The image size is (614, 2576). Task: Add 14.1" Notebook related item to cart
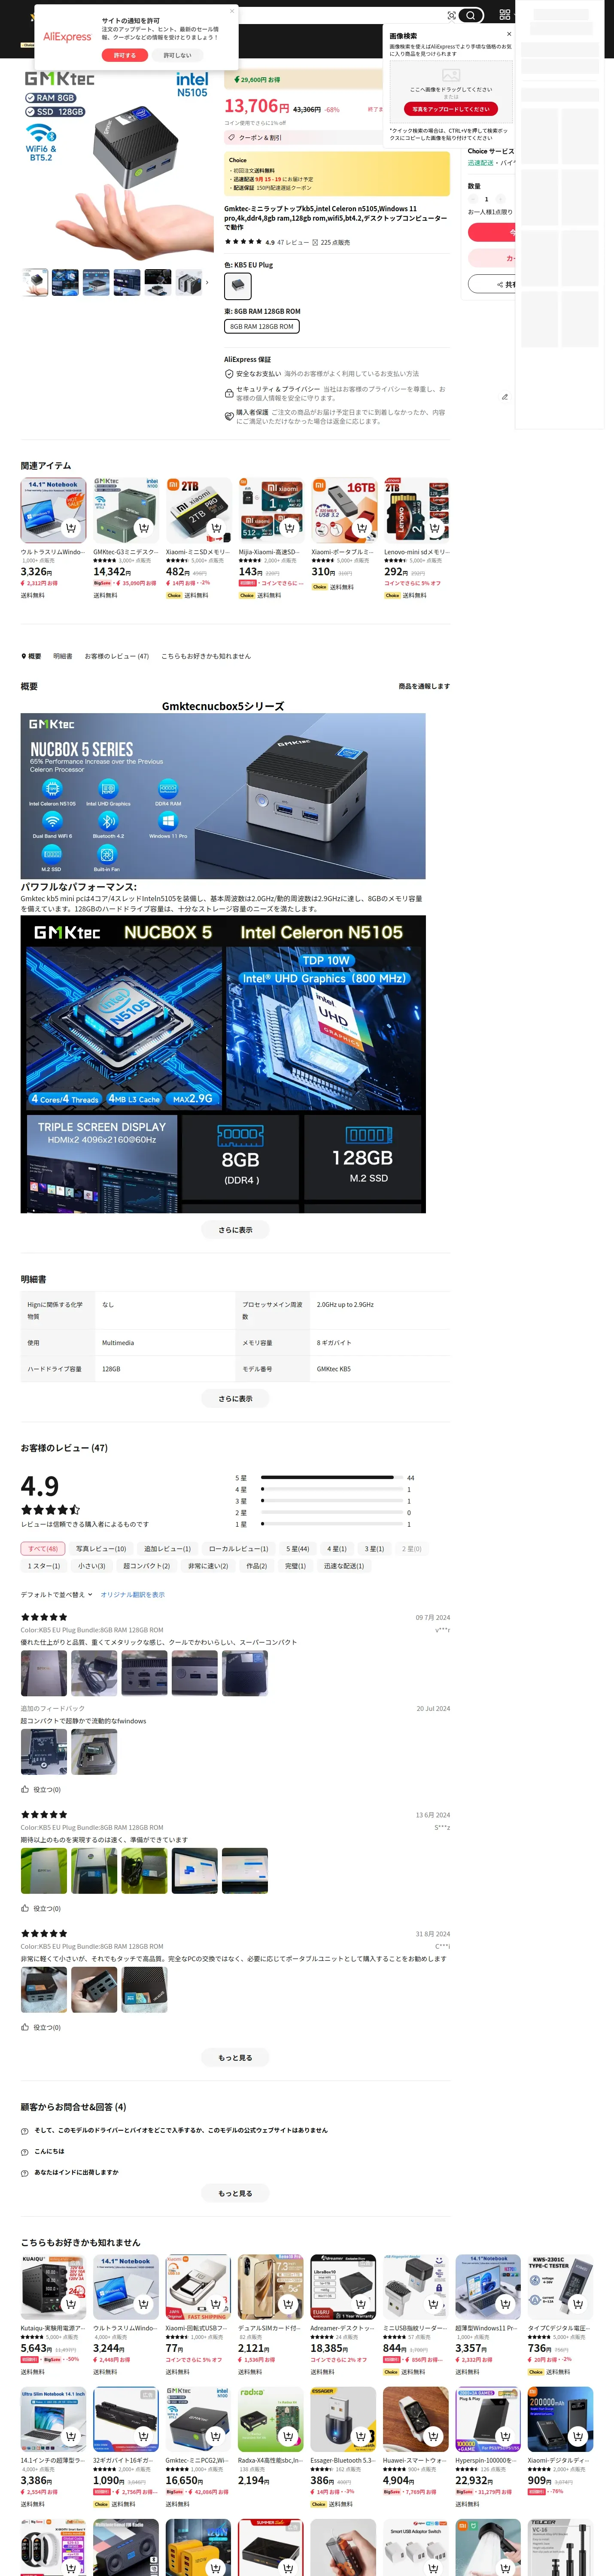click(71, 528)
